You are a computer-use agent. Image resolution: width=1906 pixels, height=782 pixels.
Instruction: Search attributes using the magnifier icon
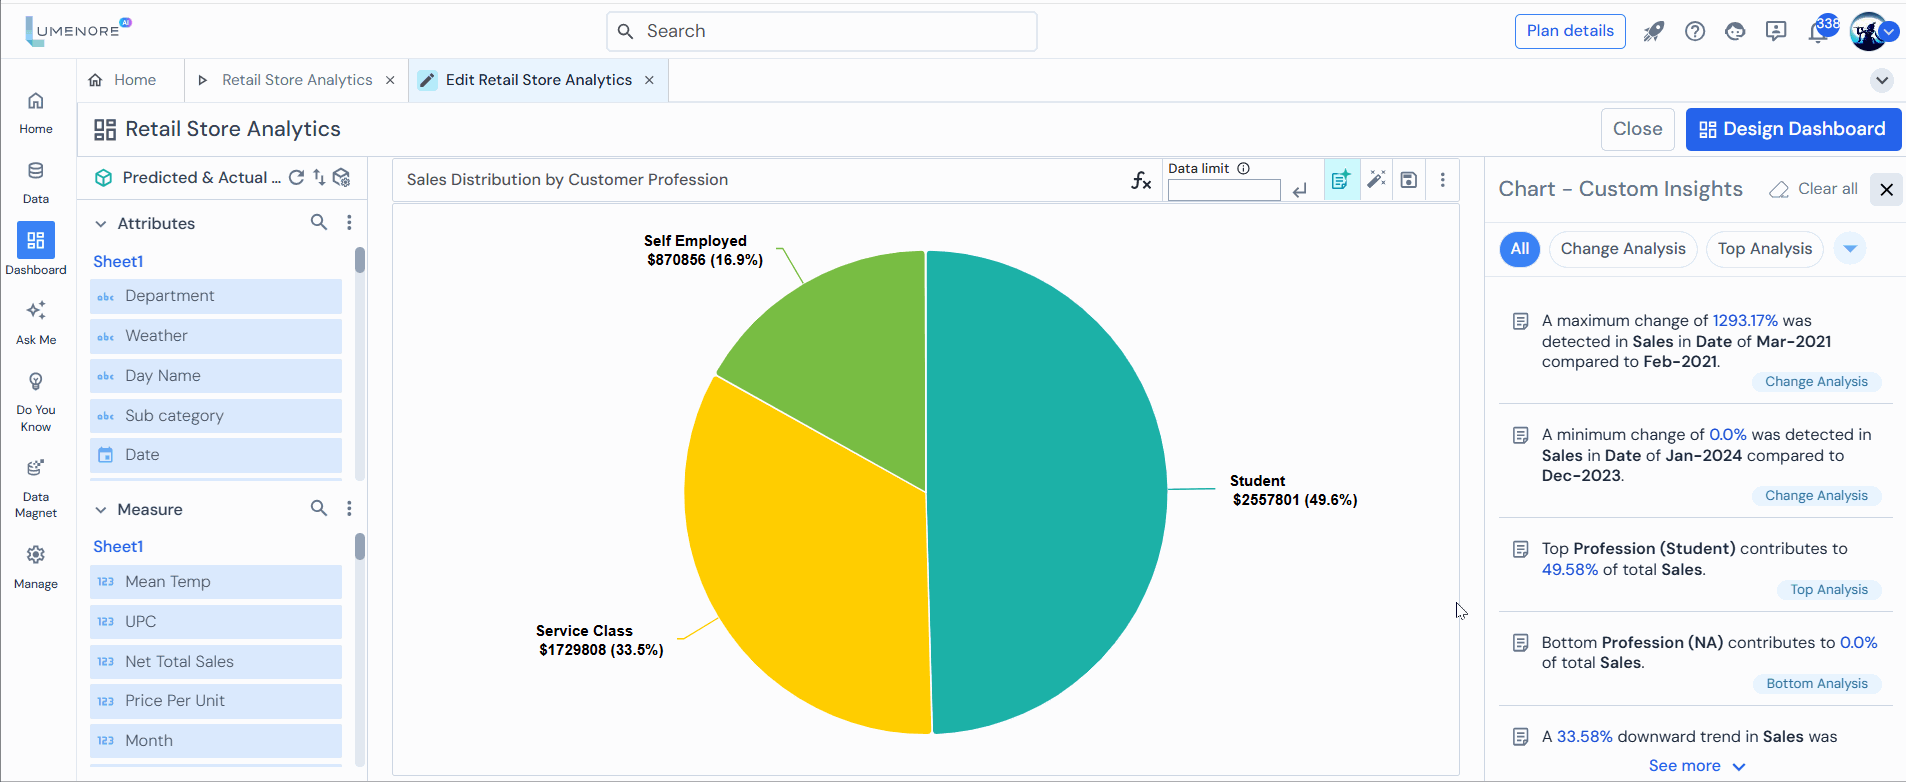pyautogui.click(x=318, y=222)
